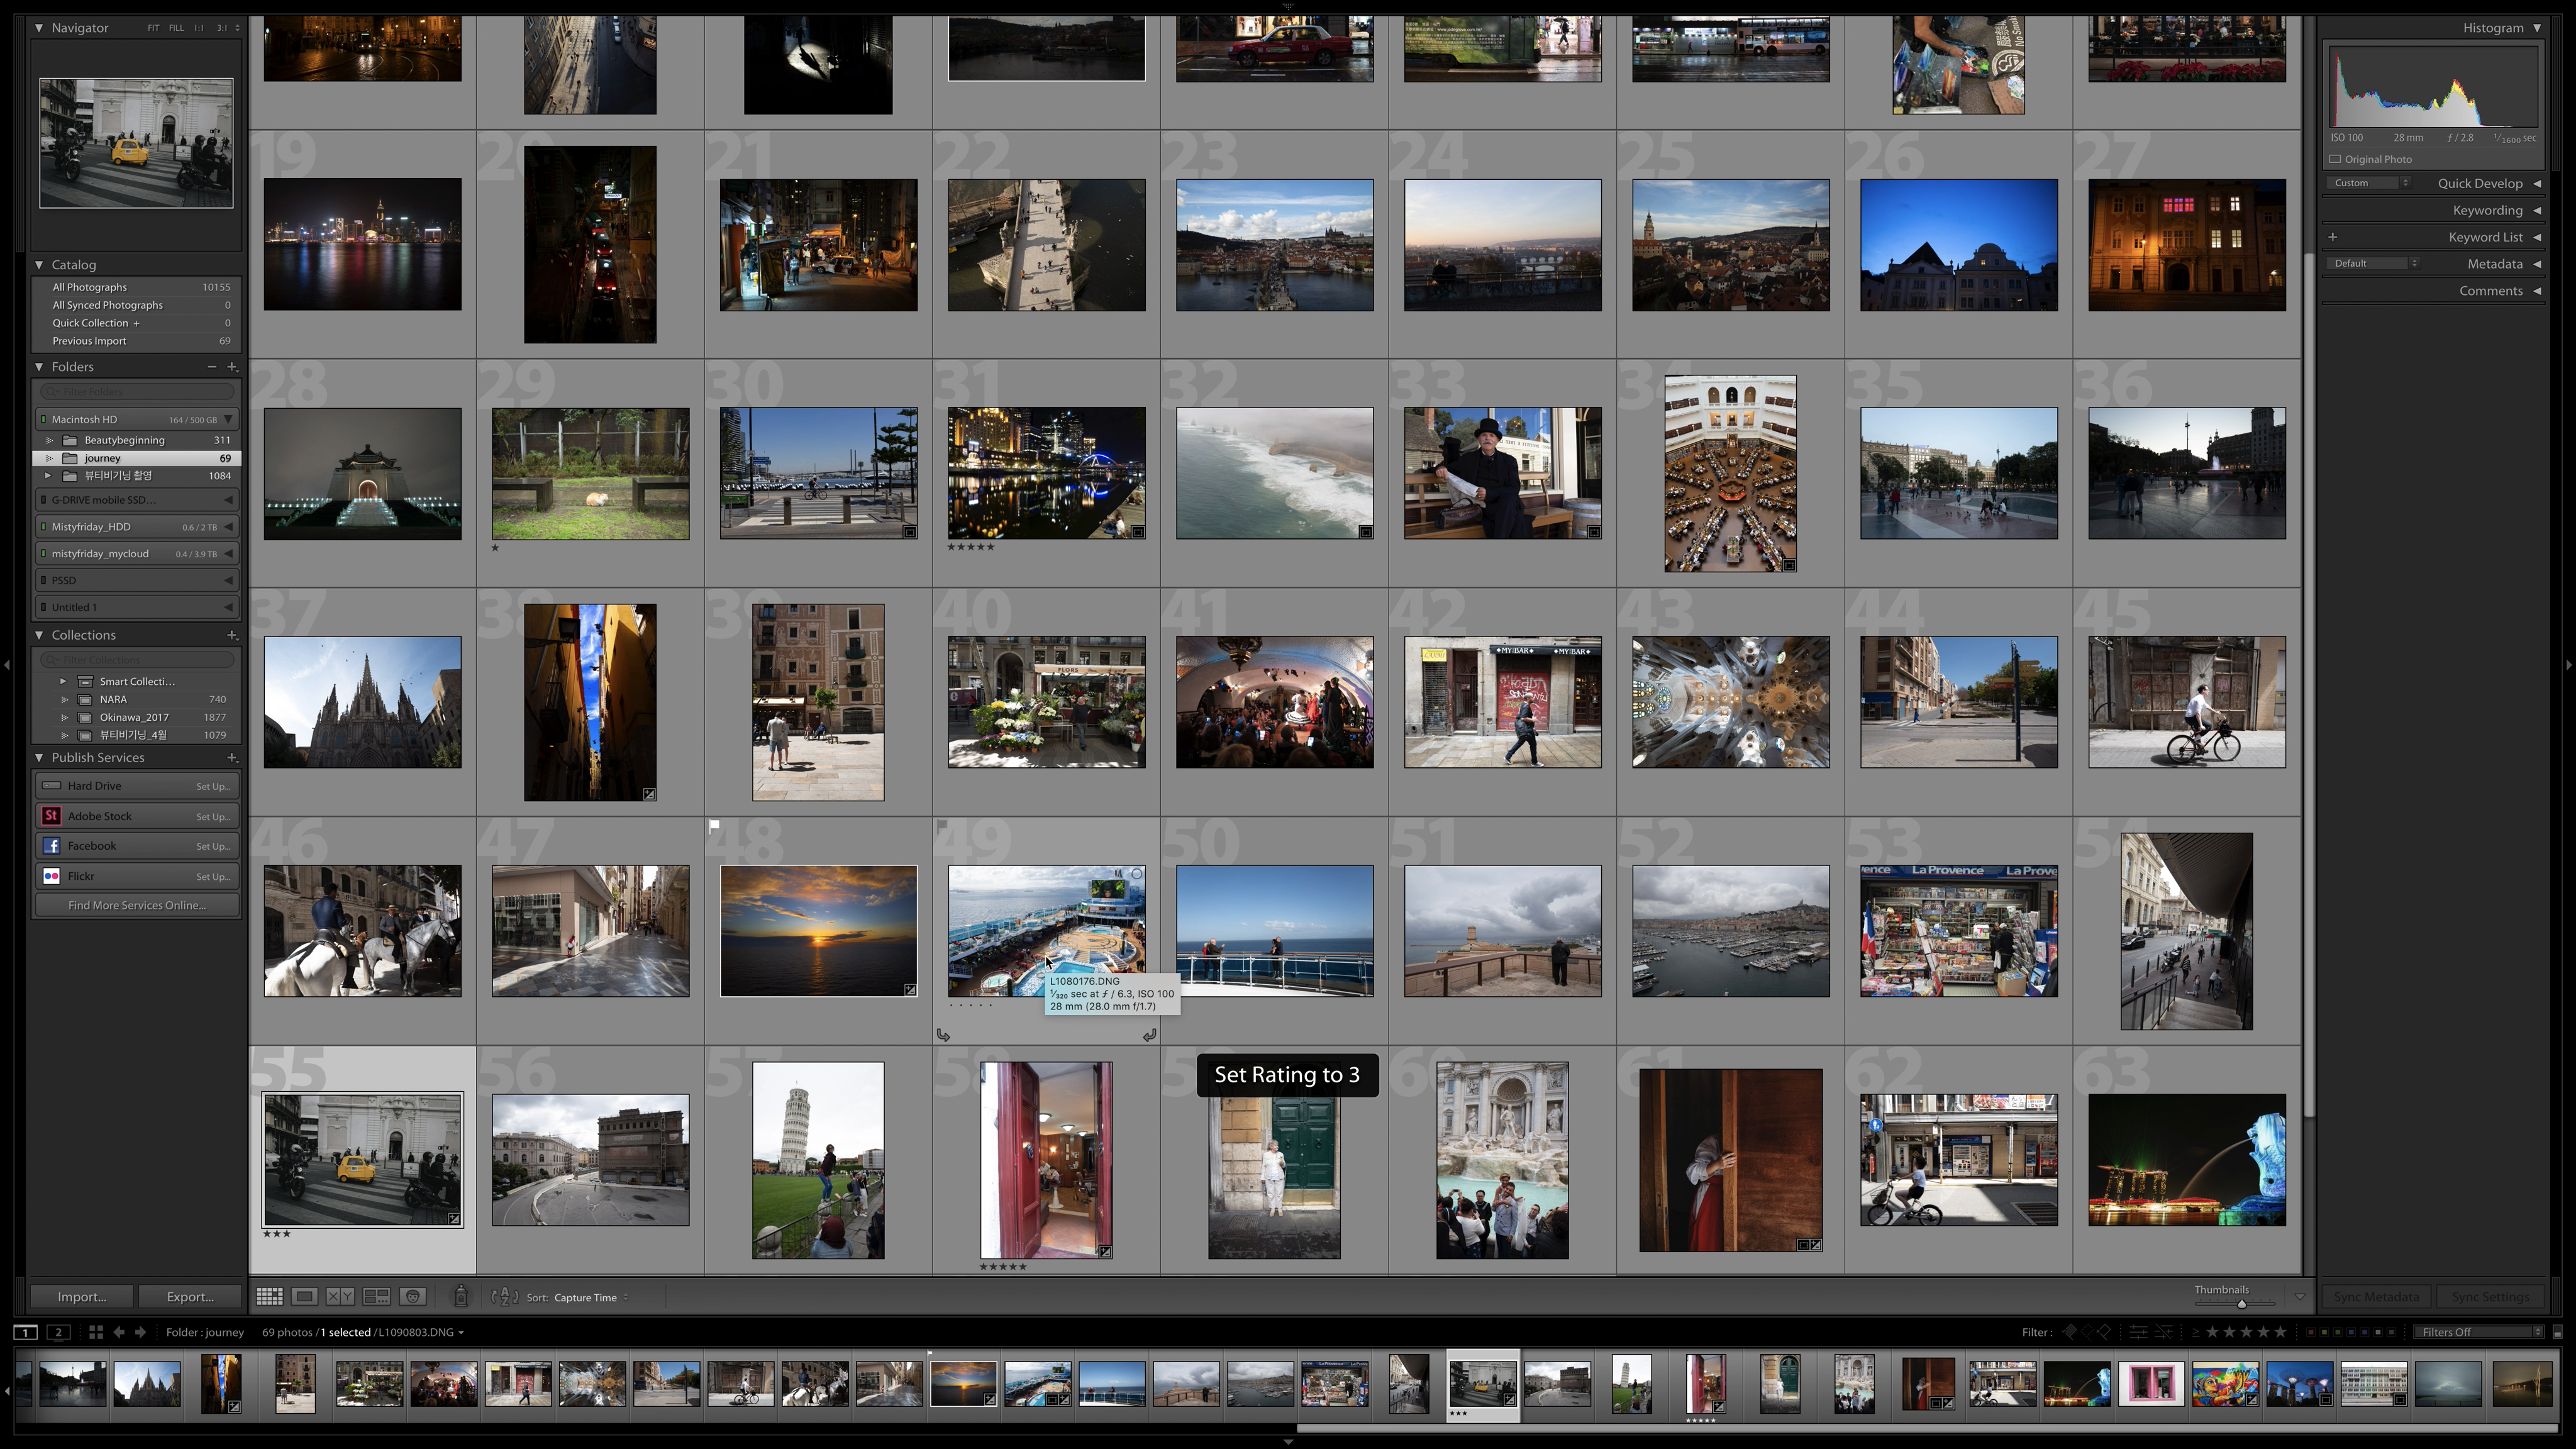Open People face view icon
Image resolution: width=2576 pixels, height=1449 pixels.
coord(413,1297)
